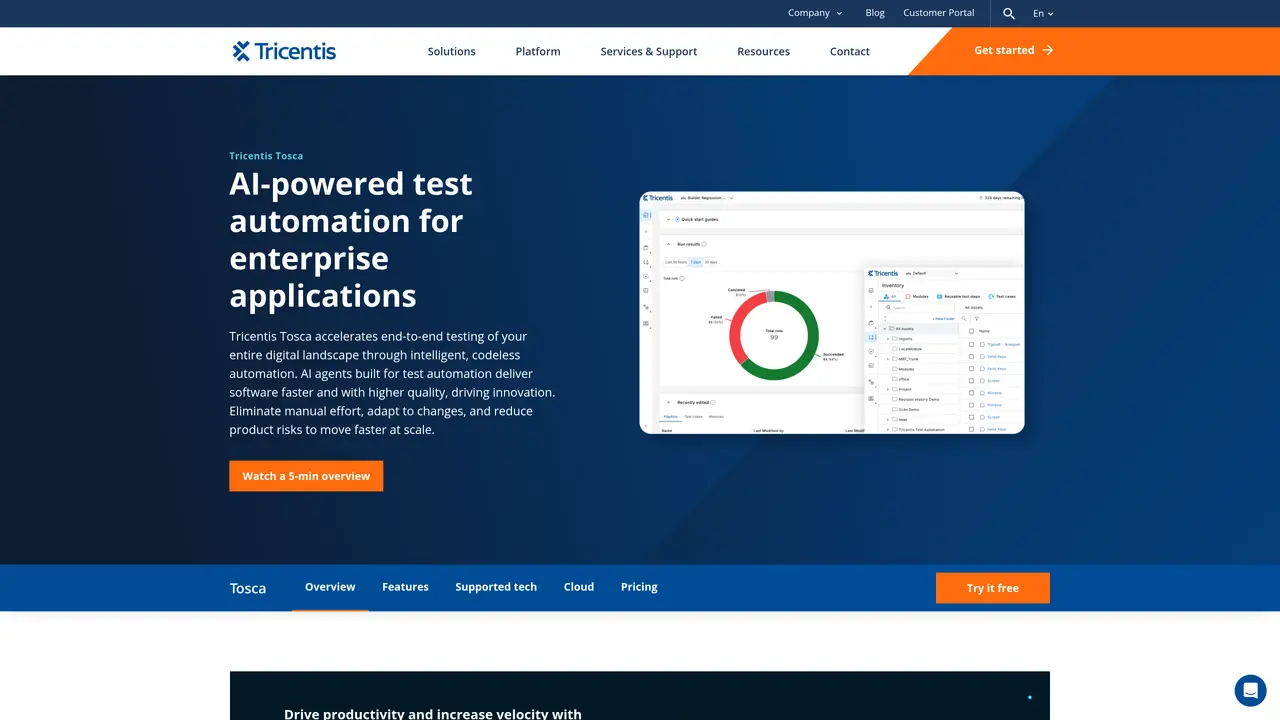
Task: Click the arrow icon next to Get started
Action: click(1048, 50)
